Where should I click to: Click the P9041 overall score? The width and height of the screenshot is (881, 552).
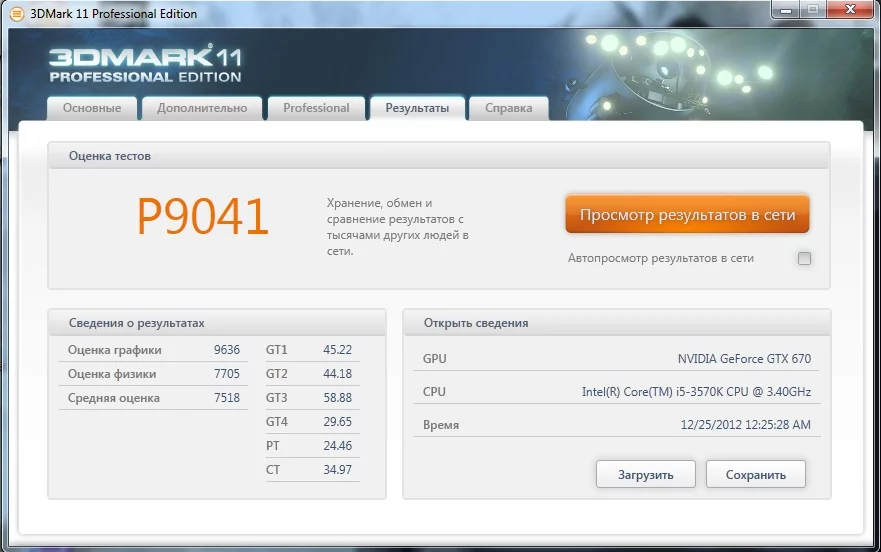coord(203,216)
